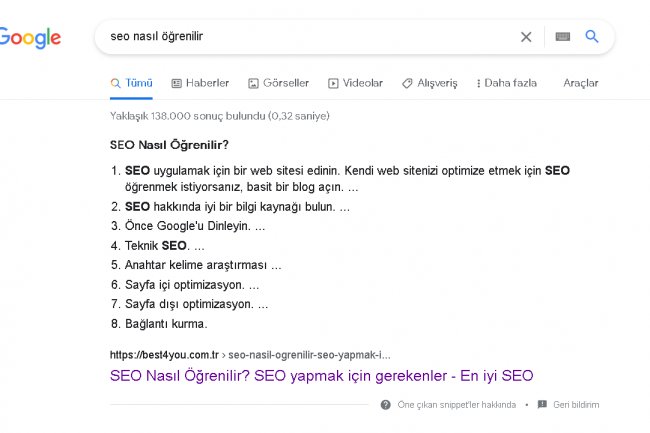Click list item 'Önce Google'u Dinleyin'

click(x=188, y=226)
